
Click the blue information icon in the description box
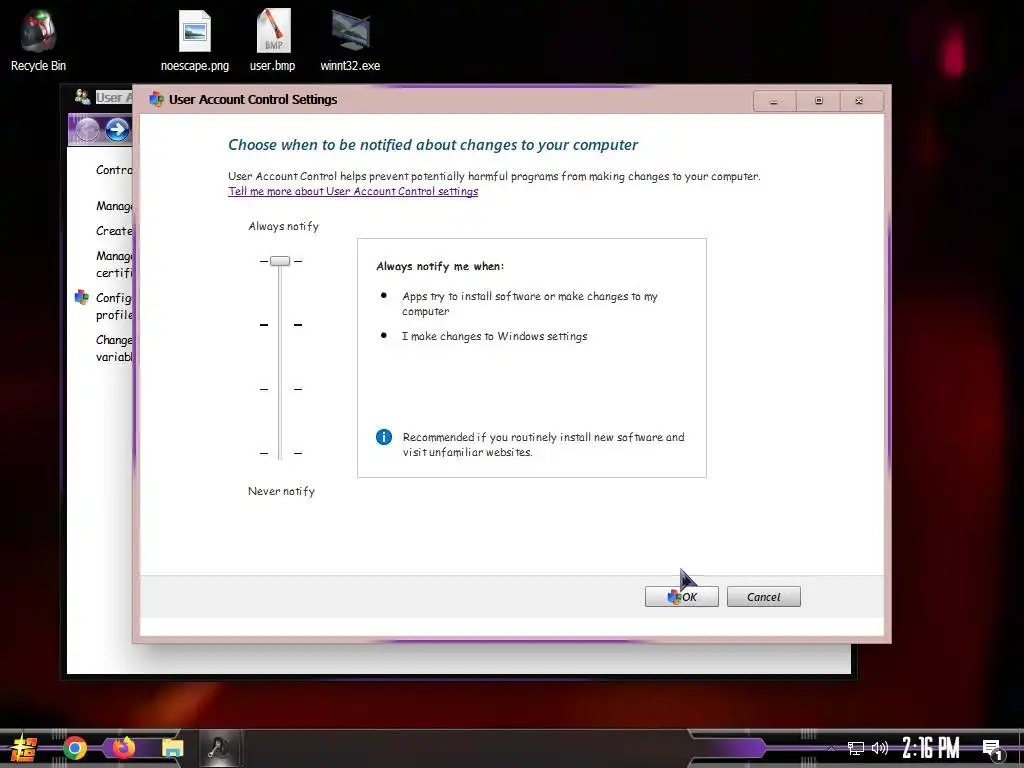coord(384,437)
